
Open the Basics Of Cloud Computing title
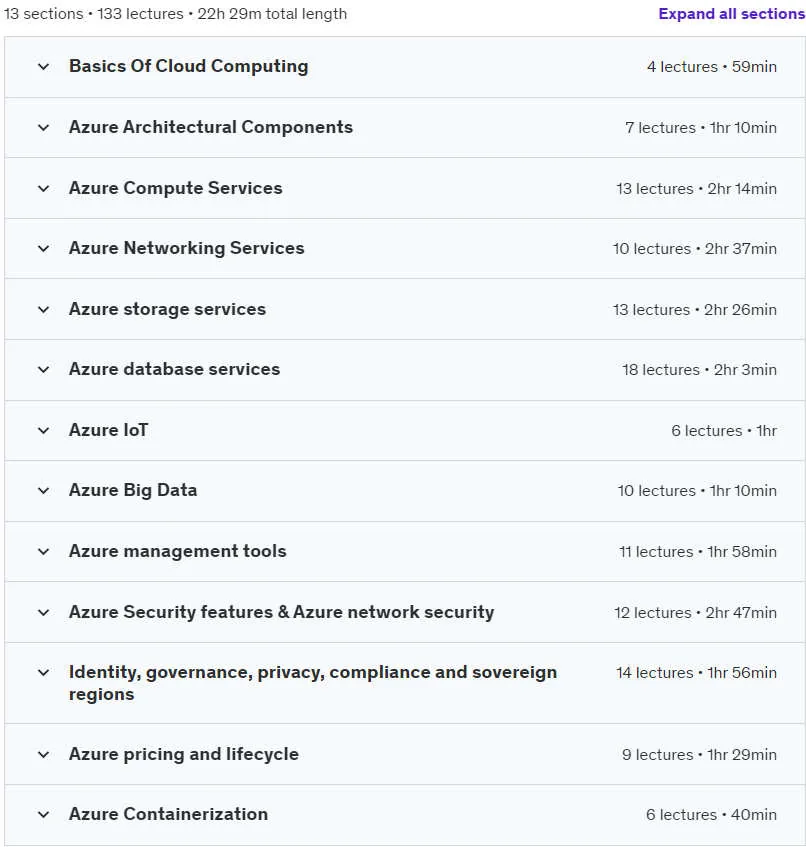(x=189, y=66)
